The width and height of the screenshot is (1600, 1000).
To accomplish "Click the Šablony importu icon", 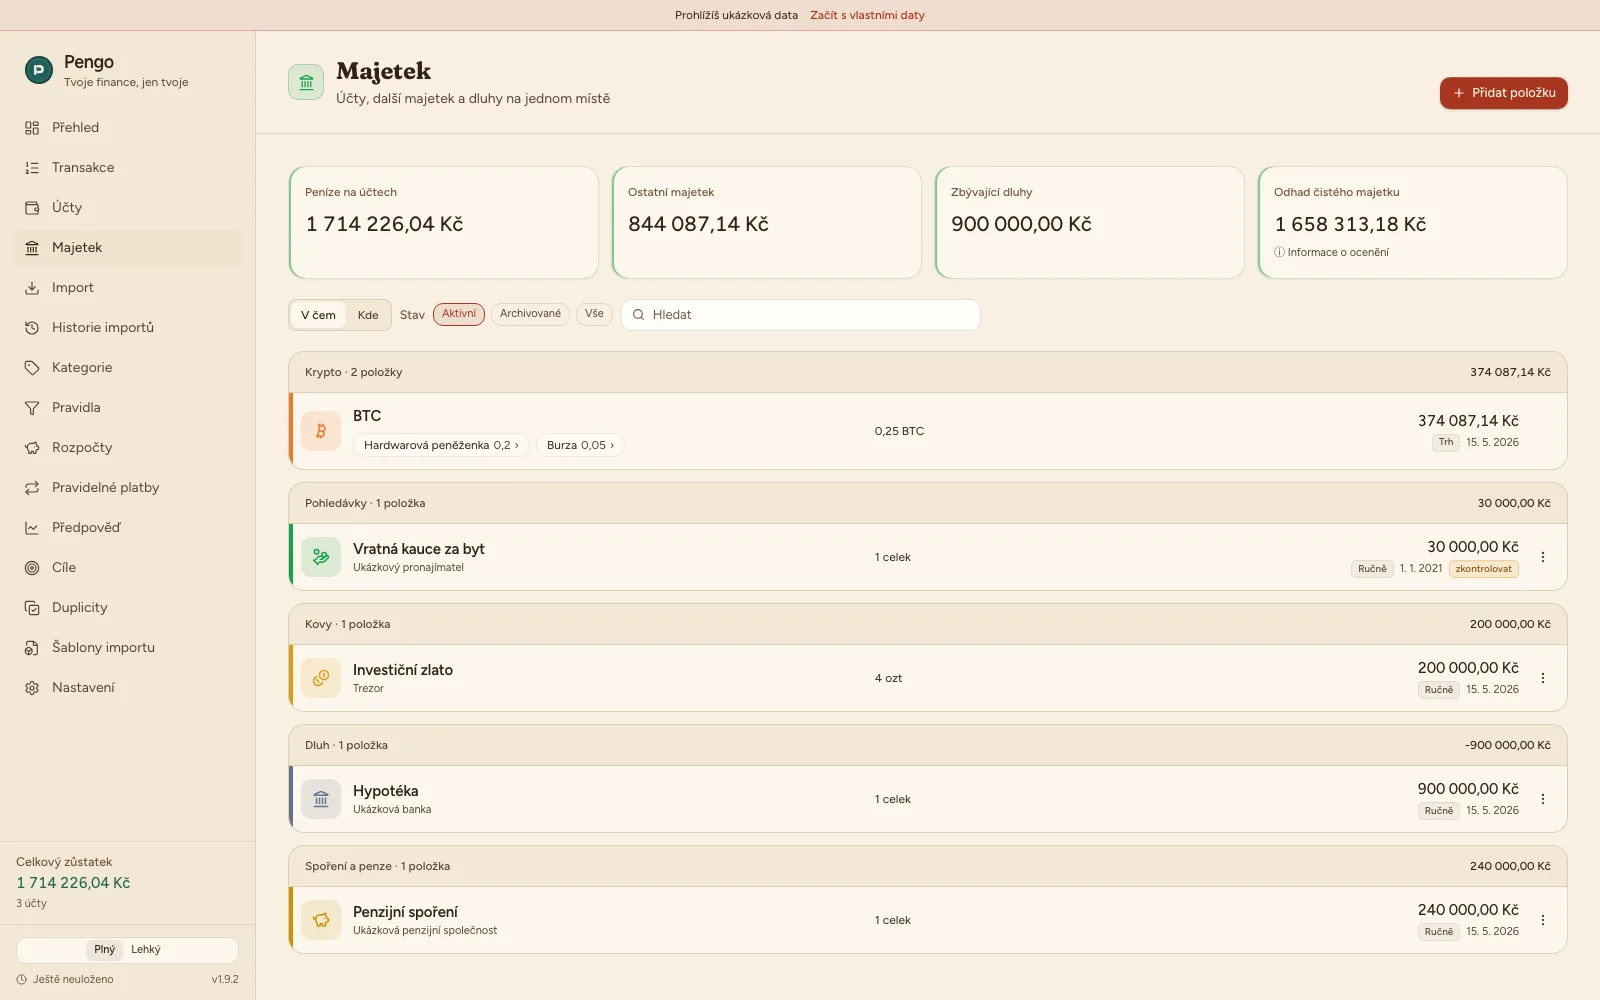I will coord(32,648).
